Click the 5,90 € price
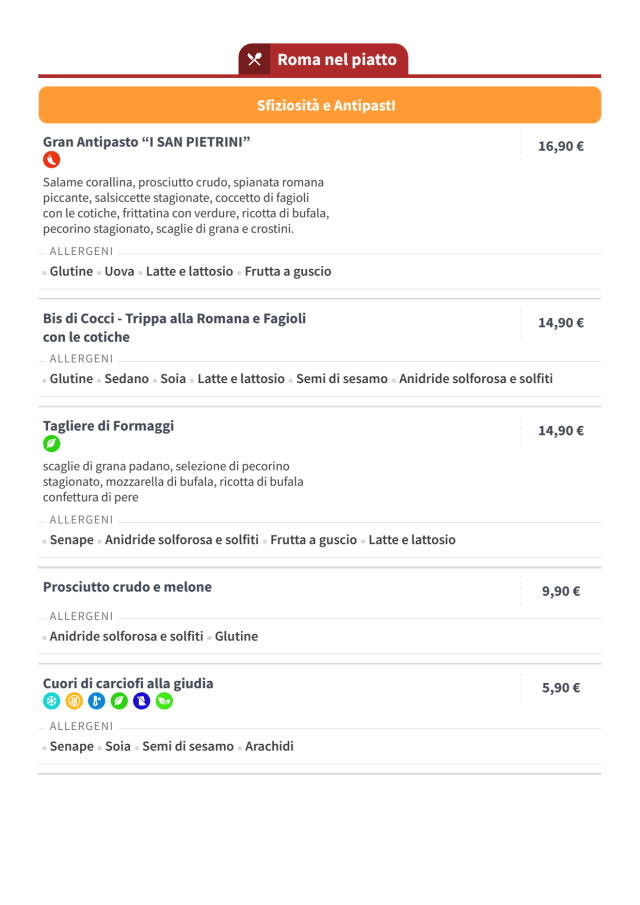 561,688
